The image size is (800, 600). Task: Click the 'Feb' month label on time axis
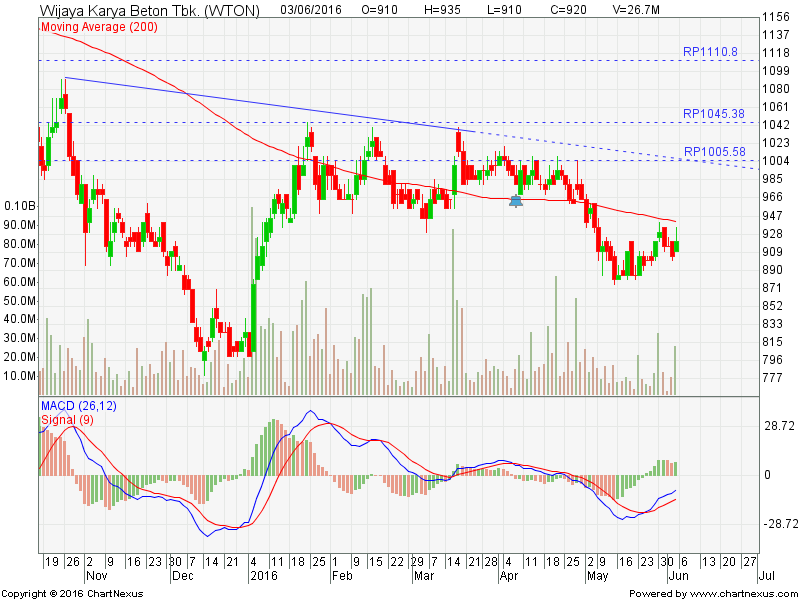point(342,576)
